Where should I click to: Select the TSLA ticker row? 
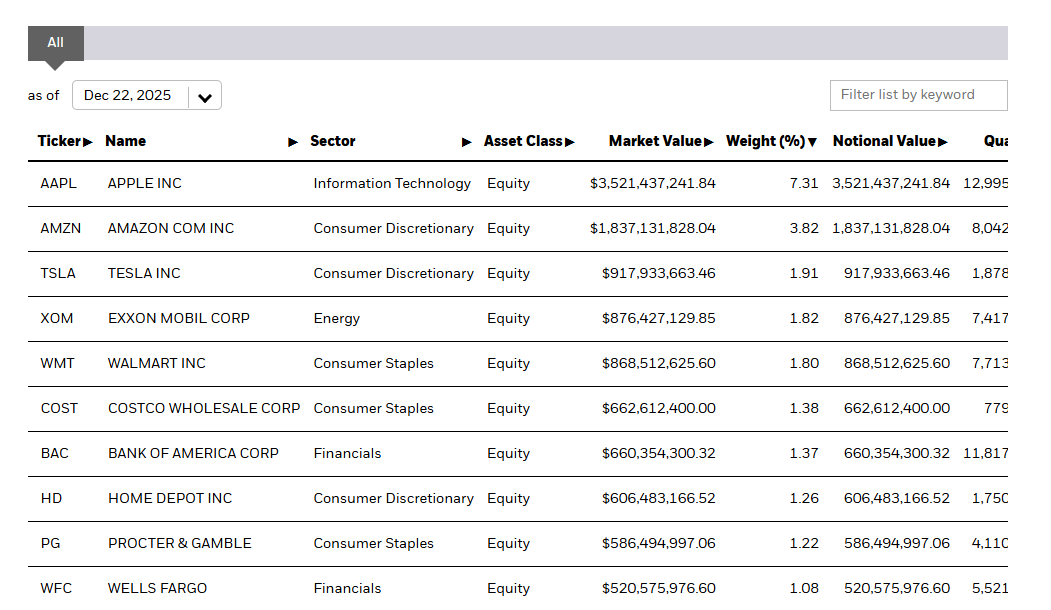(58, 273)
